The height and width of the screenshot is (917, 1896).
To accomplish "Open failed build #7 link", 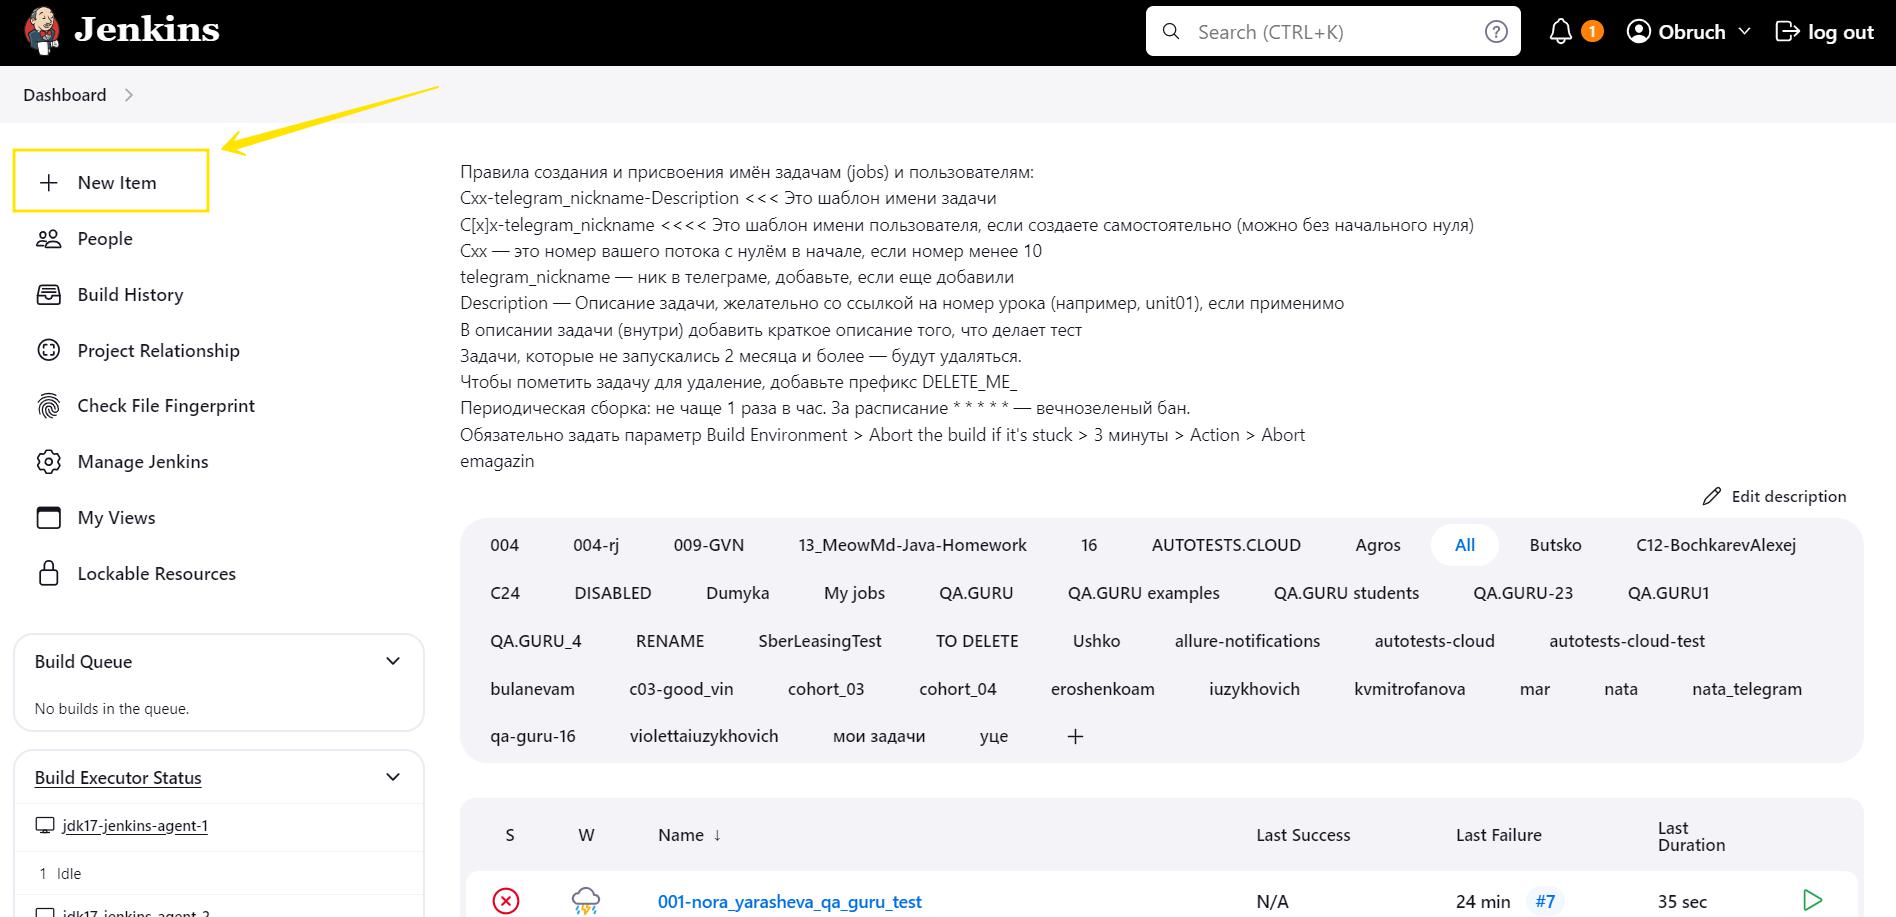I will 1546,902.
